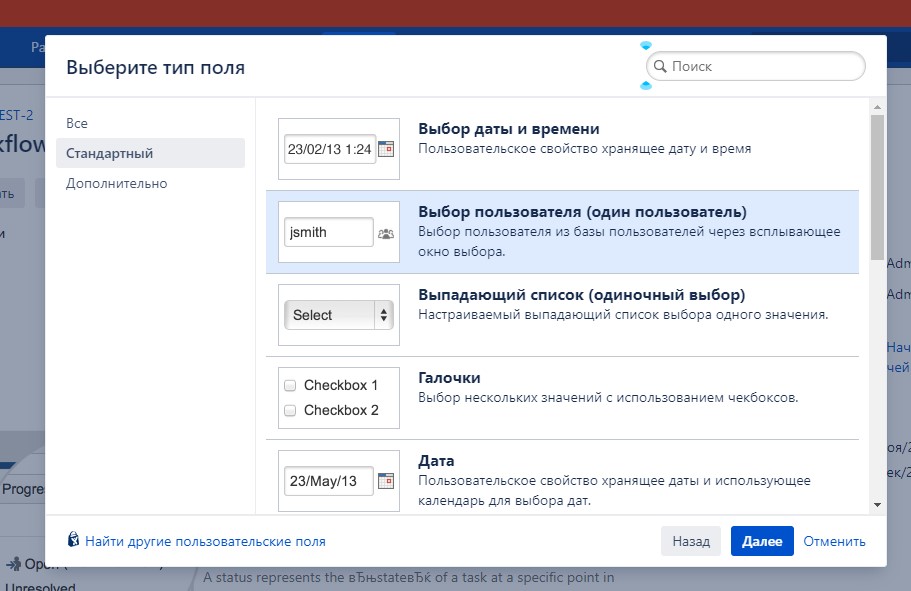Continue with the Далее button

(x=762, y=541)
